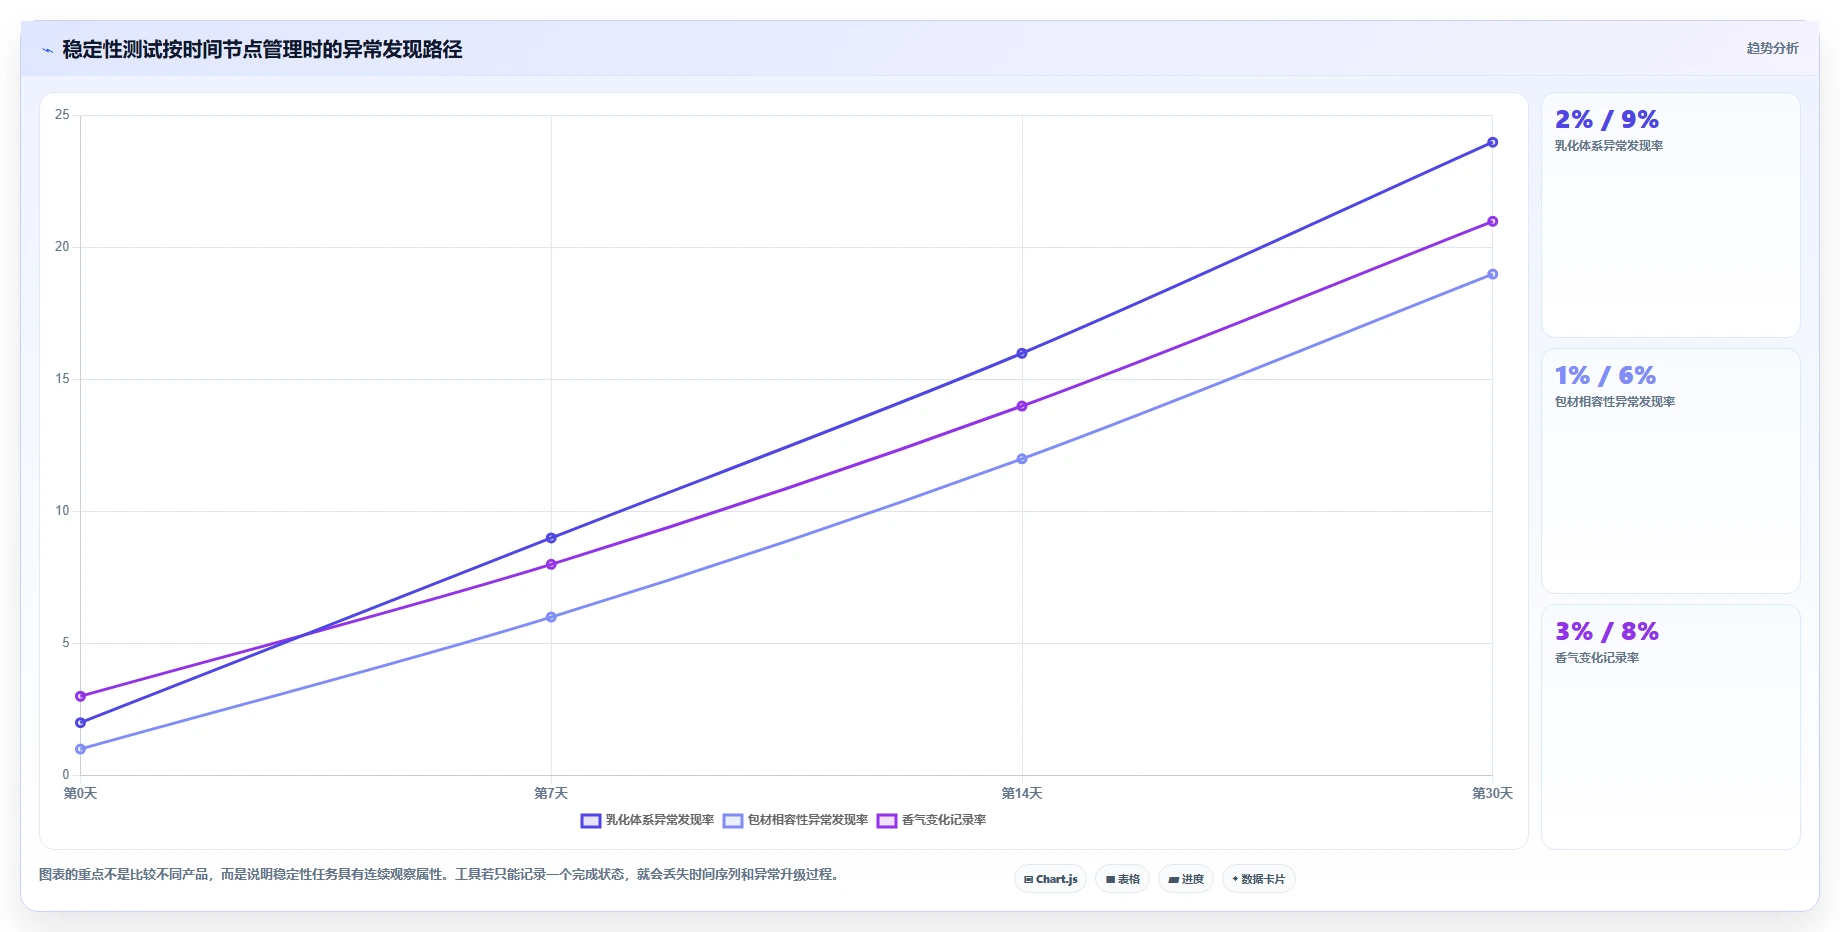Click 香气变化 data point at 第0天

coord(80,696)
